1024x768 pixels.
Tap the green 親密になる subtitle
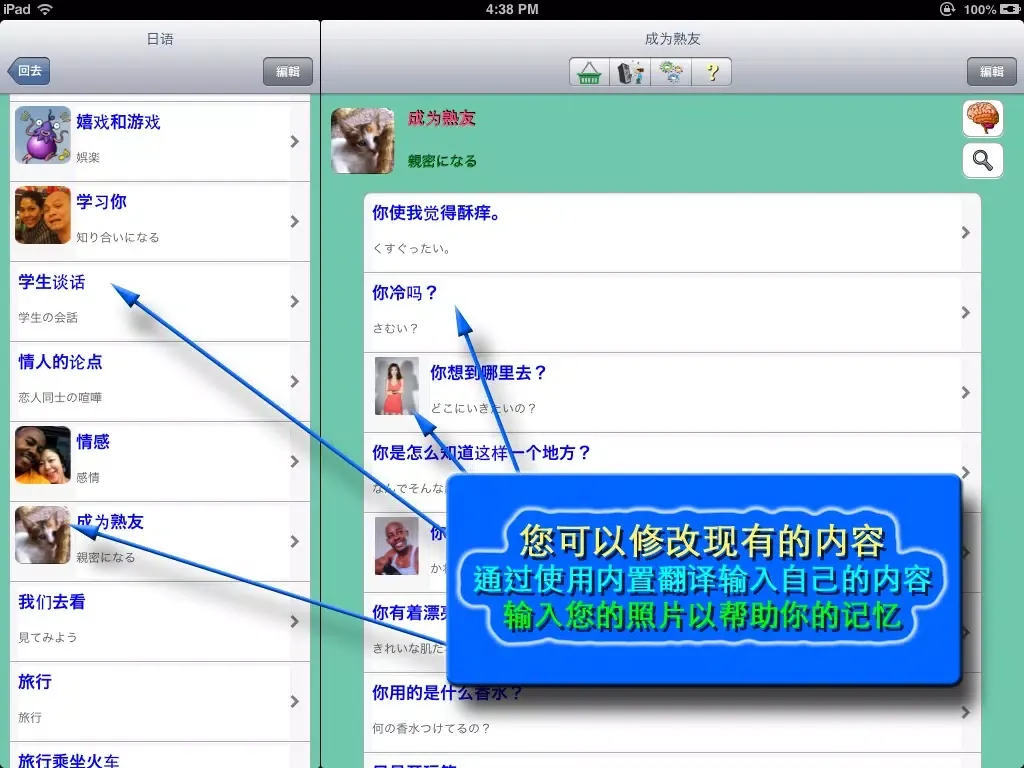point(442,161)
